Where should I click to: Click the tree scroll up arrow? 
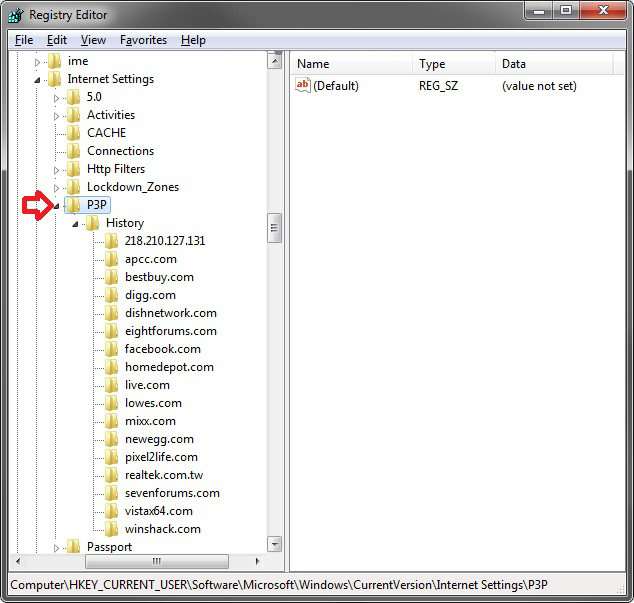pos(275,61)
